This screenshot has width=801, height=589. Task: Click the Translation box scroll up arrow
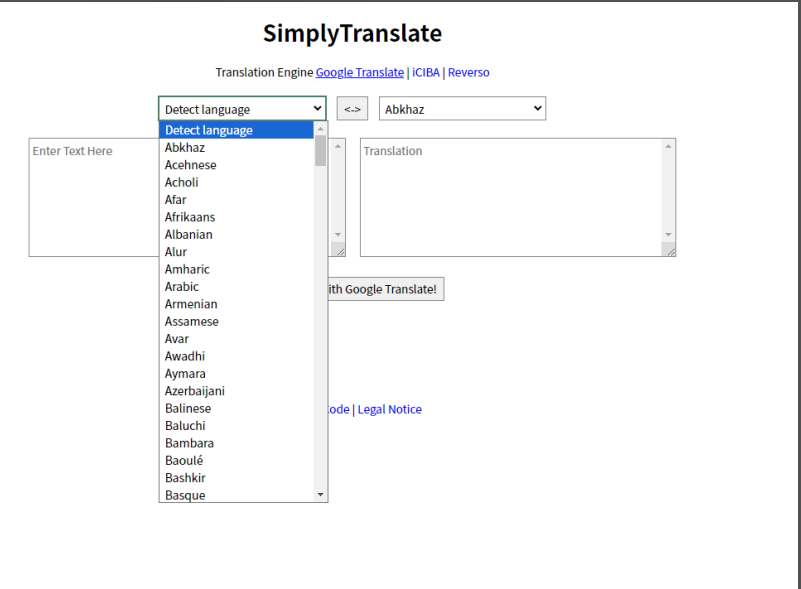click(x=668, y=147)
